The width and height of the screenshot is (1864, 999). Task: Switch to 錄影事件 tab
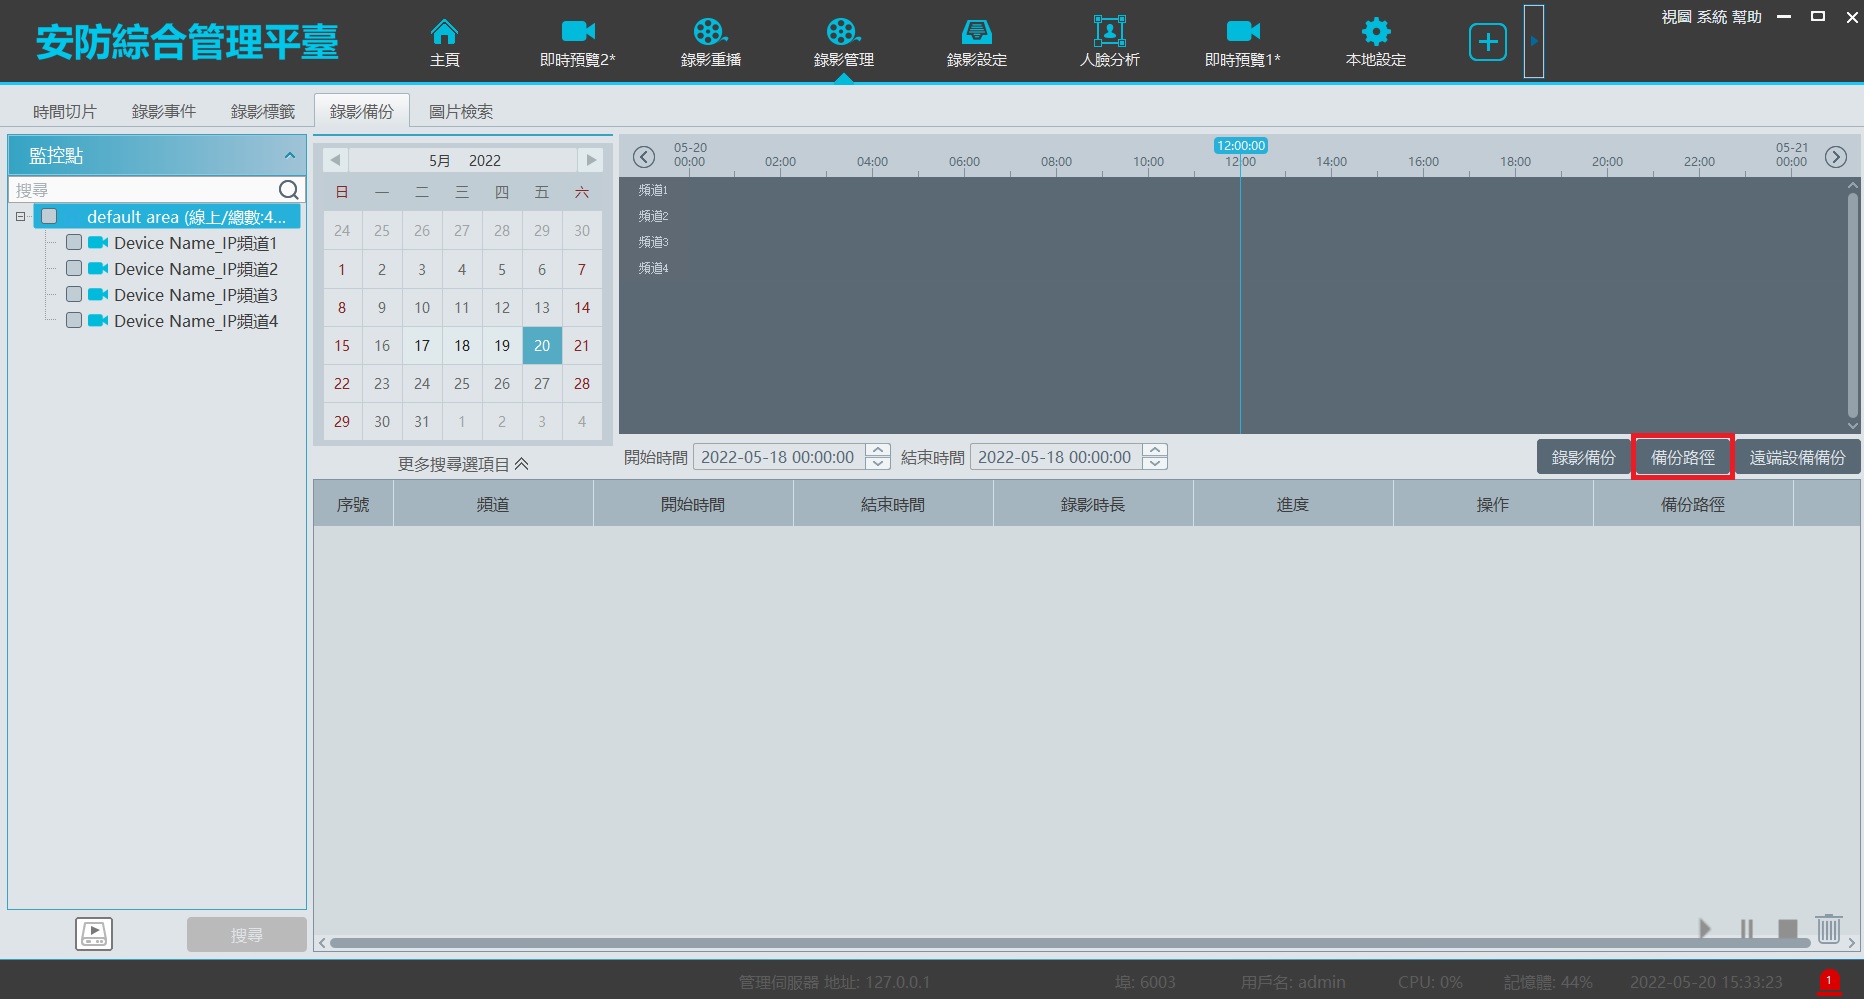164,111
